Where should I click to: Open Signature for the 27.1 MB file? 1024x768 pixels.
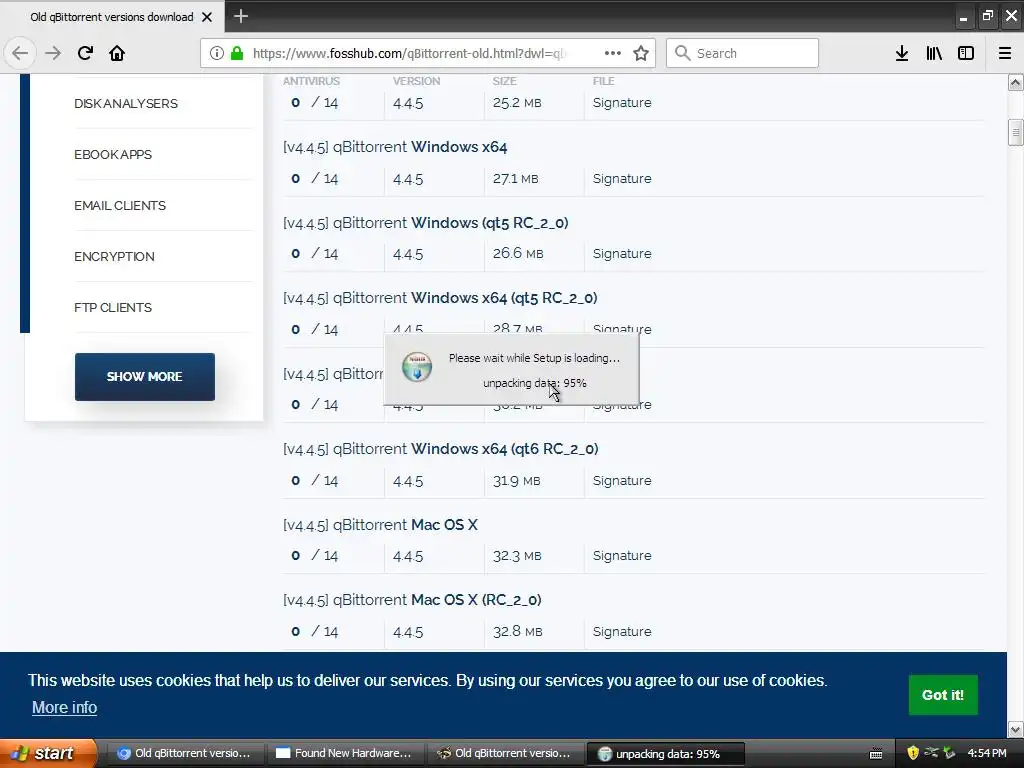click(x=622, y=178)
